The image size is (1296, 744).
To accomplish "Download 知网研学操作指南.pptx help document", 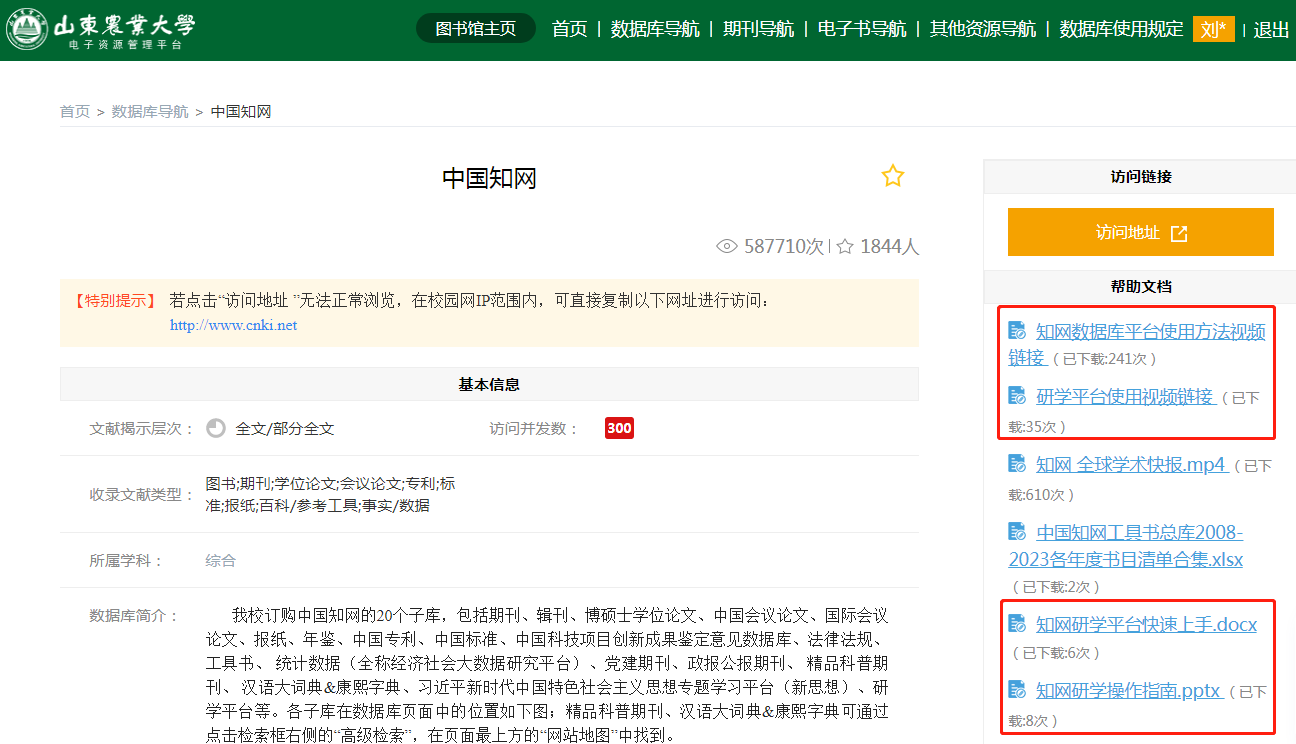I will click(1128, 690).
